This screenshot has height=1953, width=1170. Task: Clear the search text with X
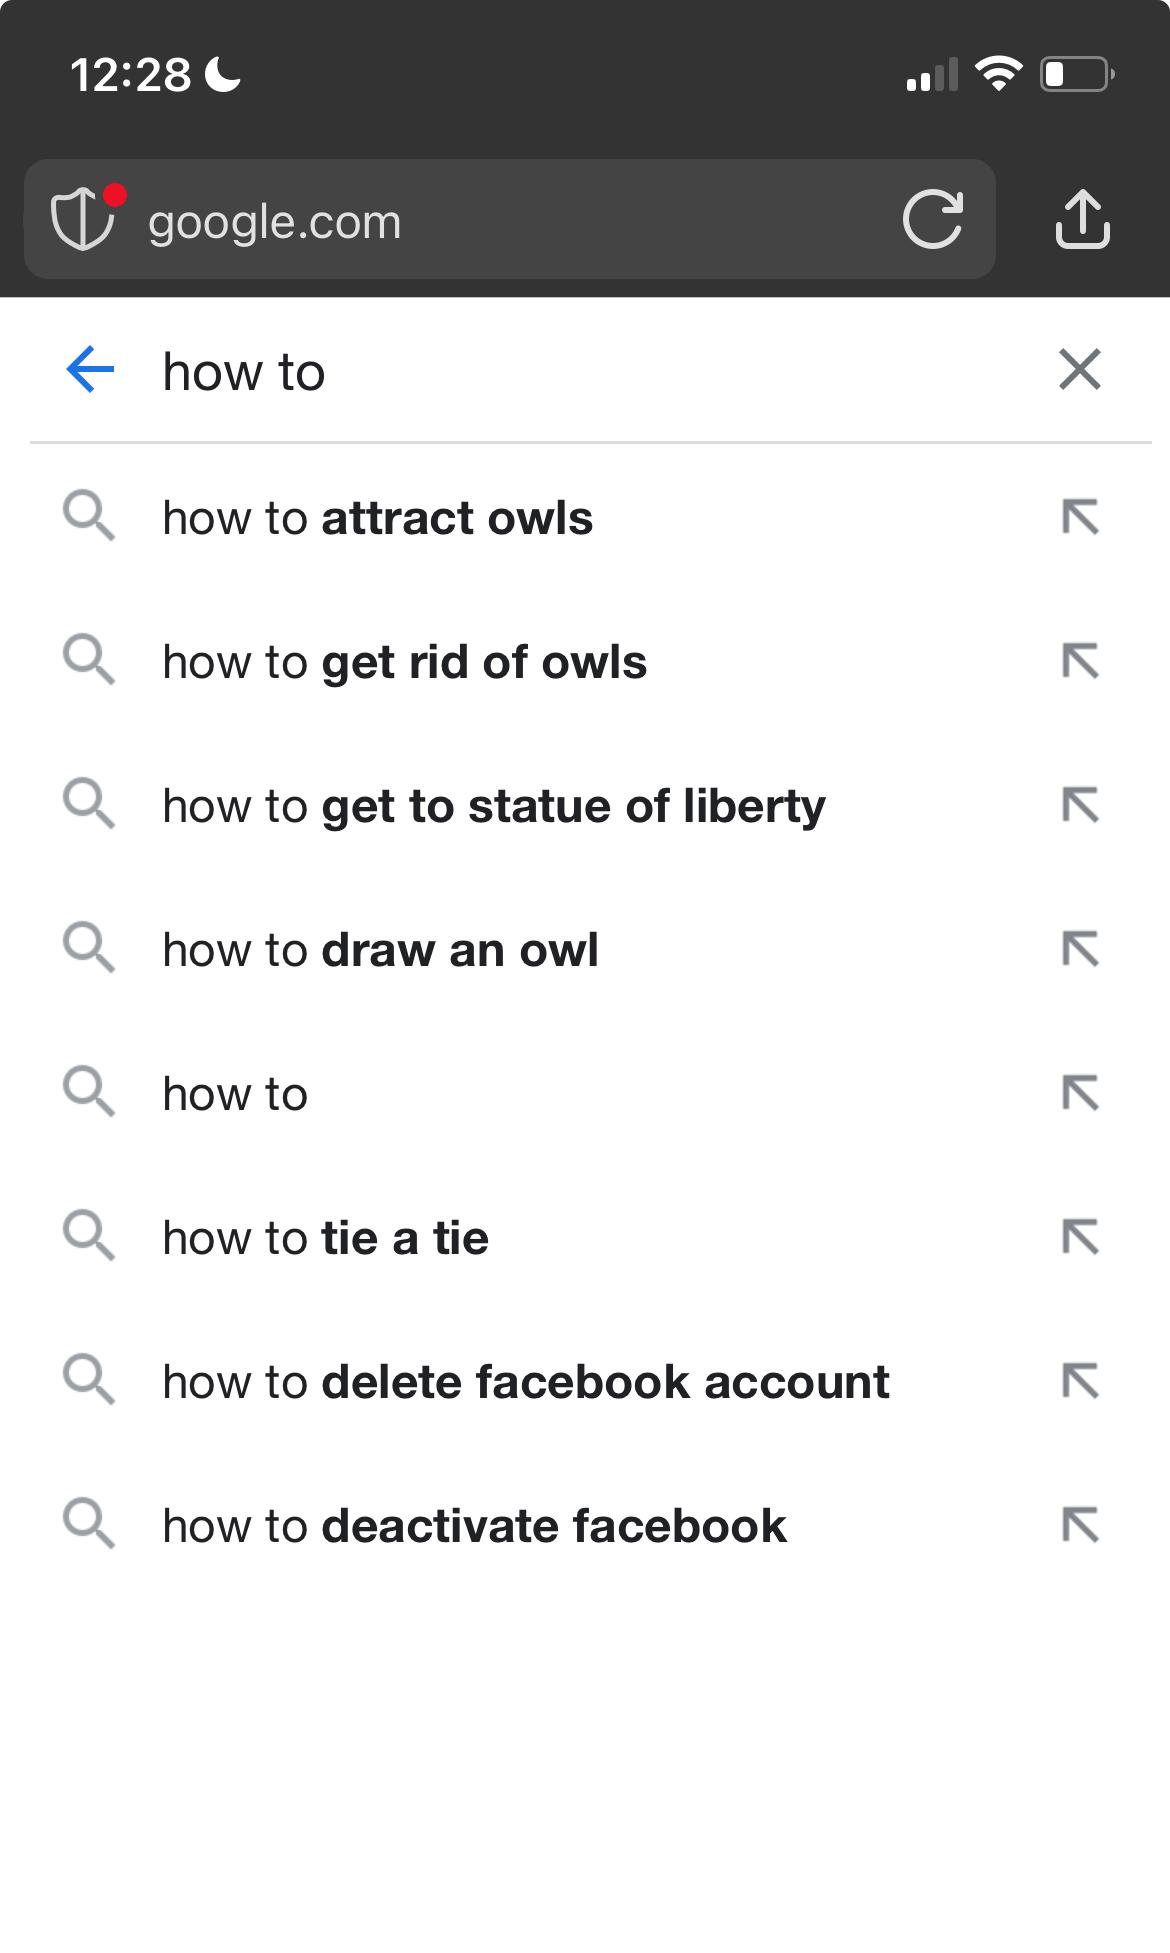pos(1080,370)
